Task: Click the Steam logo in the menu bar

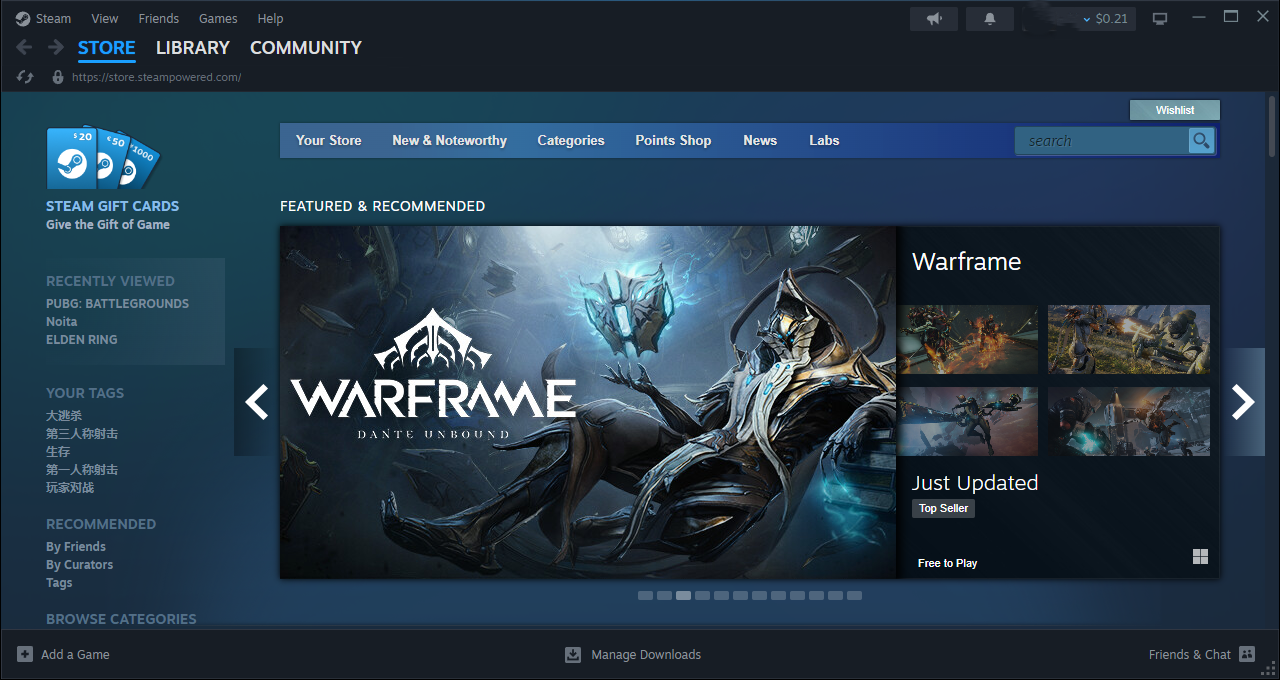Action: tap(23, 18)
